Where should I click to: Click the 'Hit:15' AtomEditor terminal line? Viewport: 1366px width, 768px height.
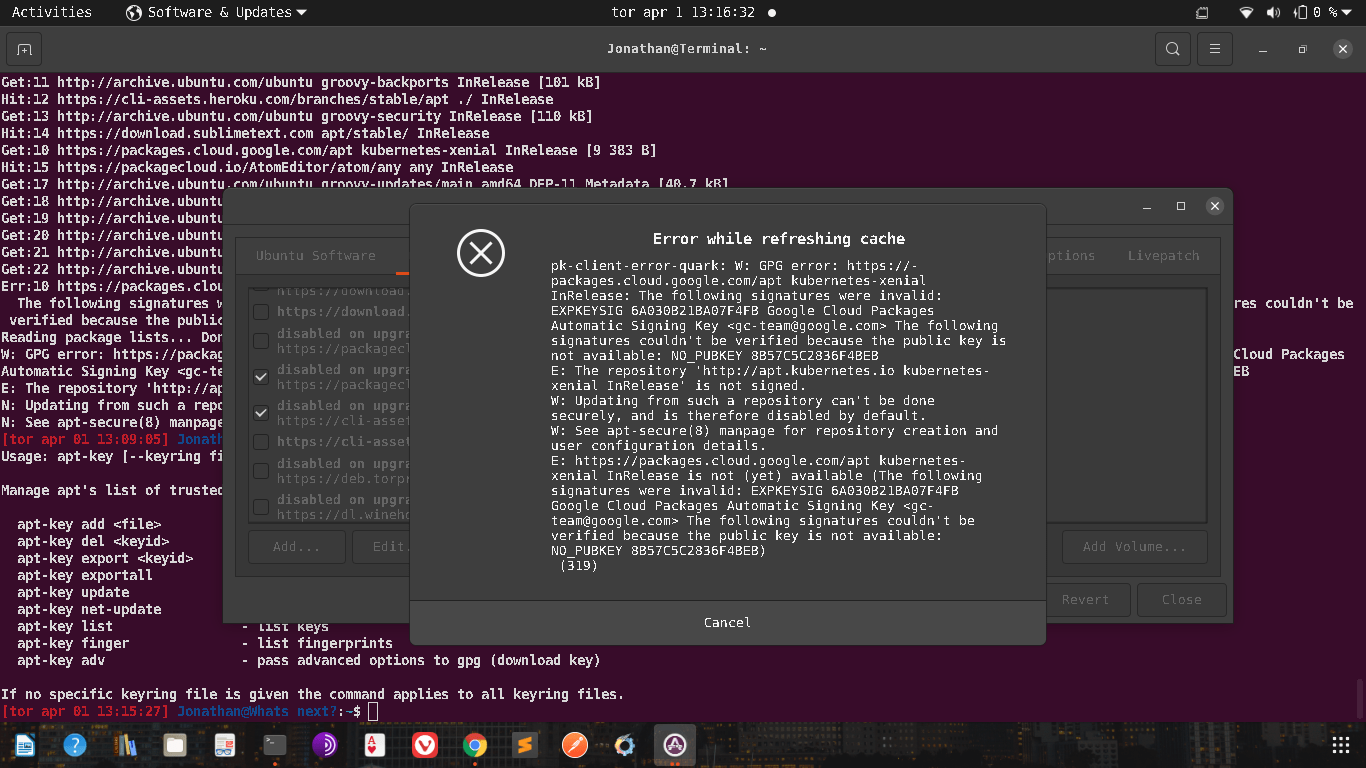(257, 167)
